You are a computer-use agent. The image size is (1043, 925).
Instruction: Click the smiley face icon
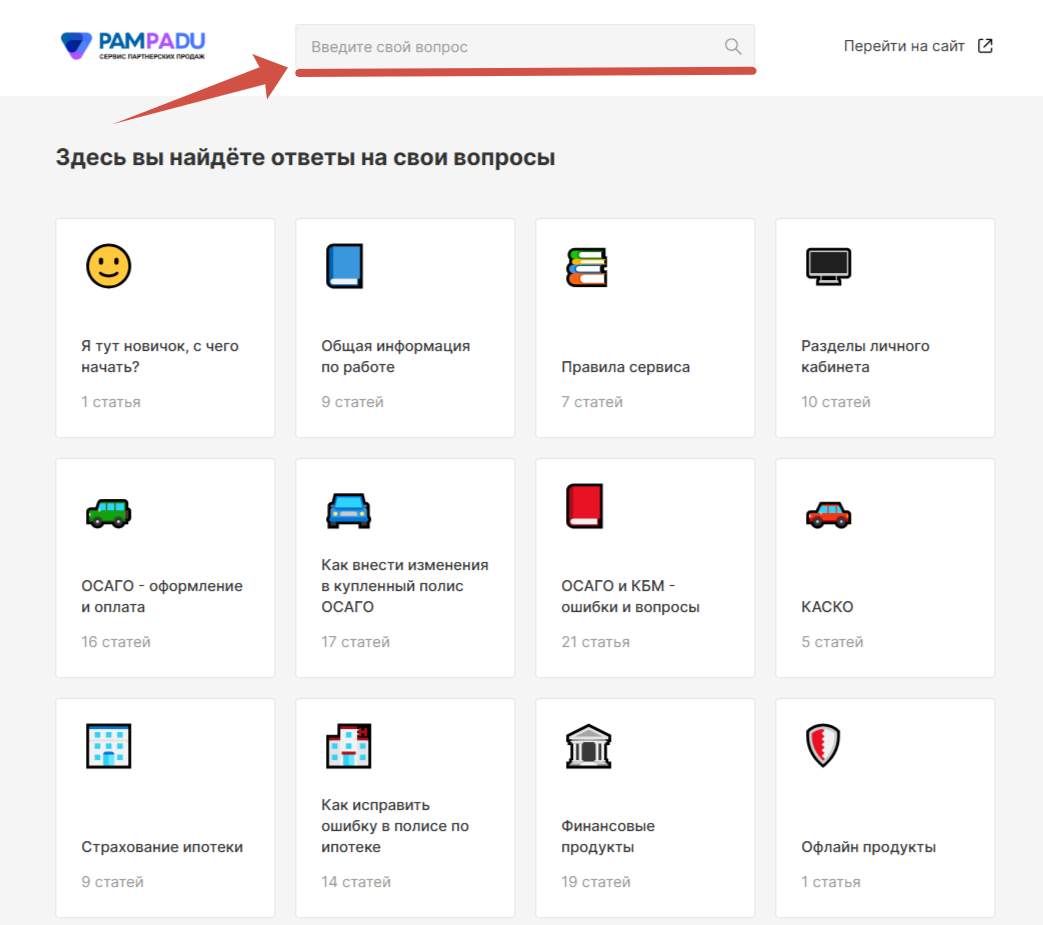pyautogui.click(x=108, y=266)
